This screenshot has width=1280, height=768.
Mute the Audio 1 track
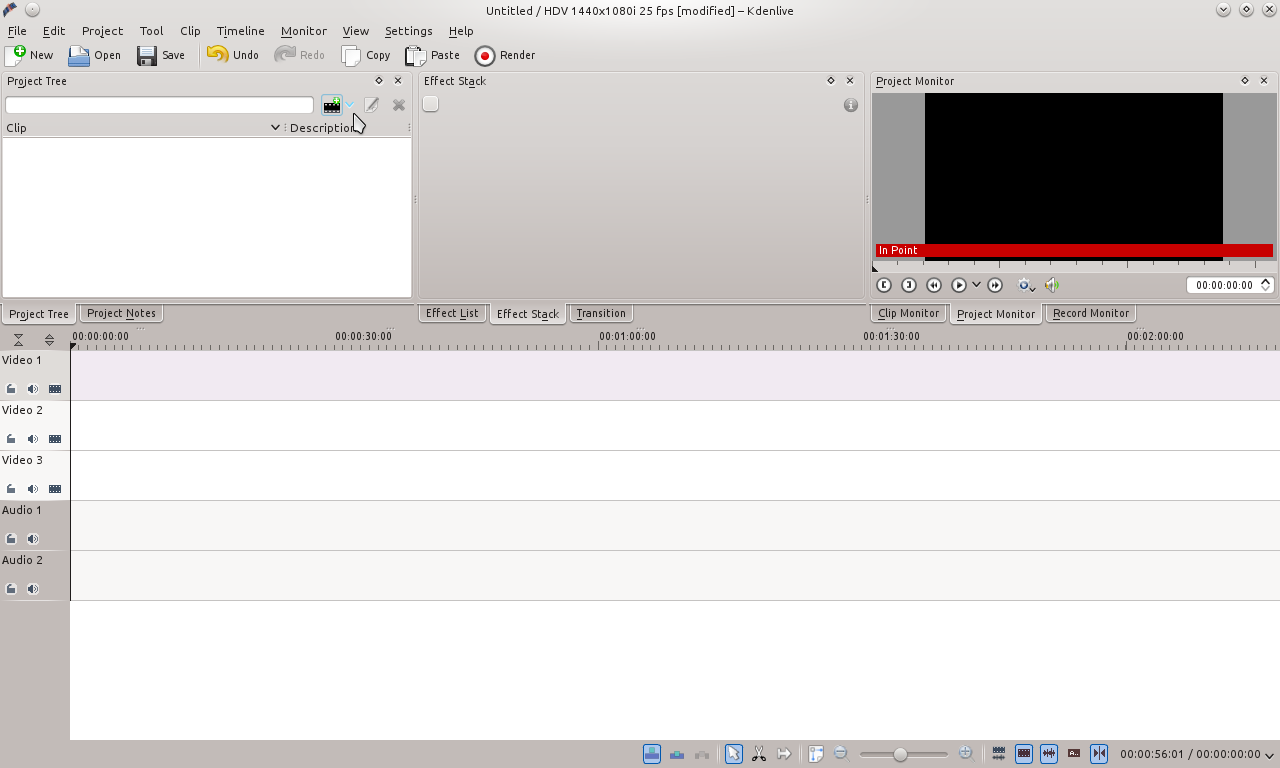pos(33,539)
